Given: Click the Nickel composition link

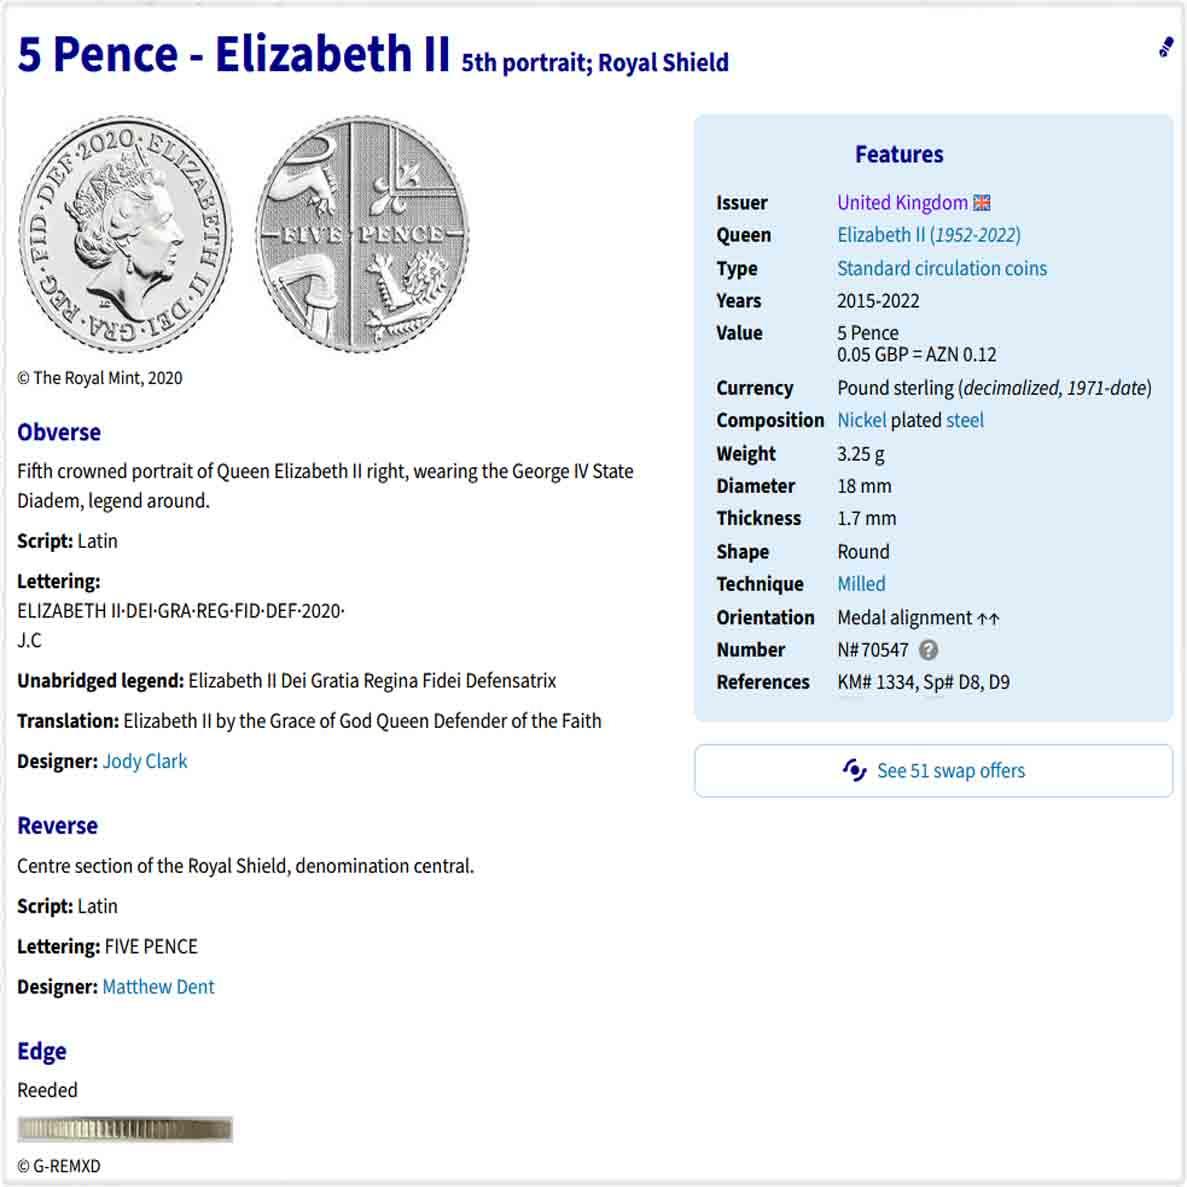Looking at the screenshot, I should pyautogui.click(x=861, y=420).
